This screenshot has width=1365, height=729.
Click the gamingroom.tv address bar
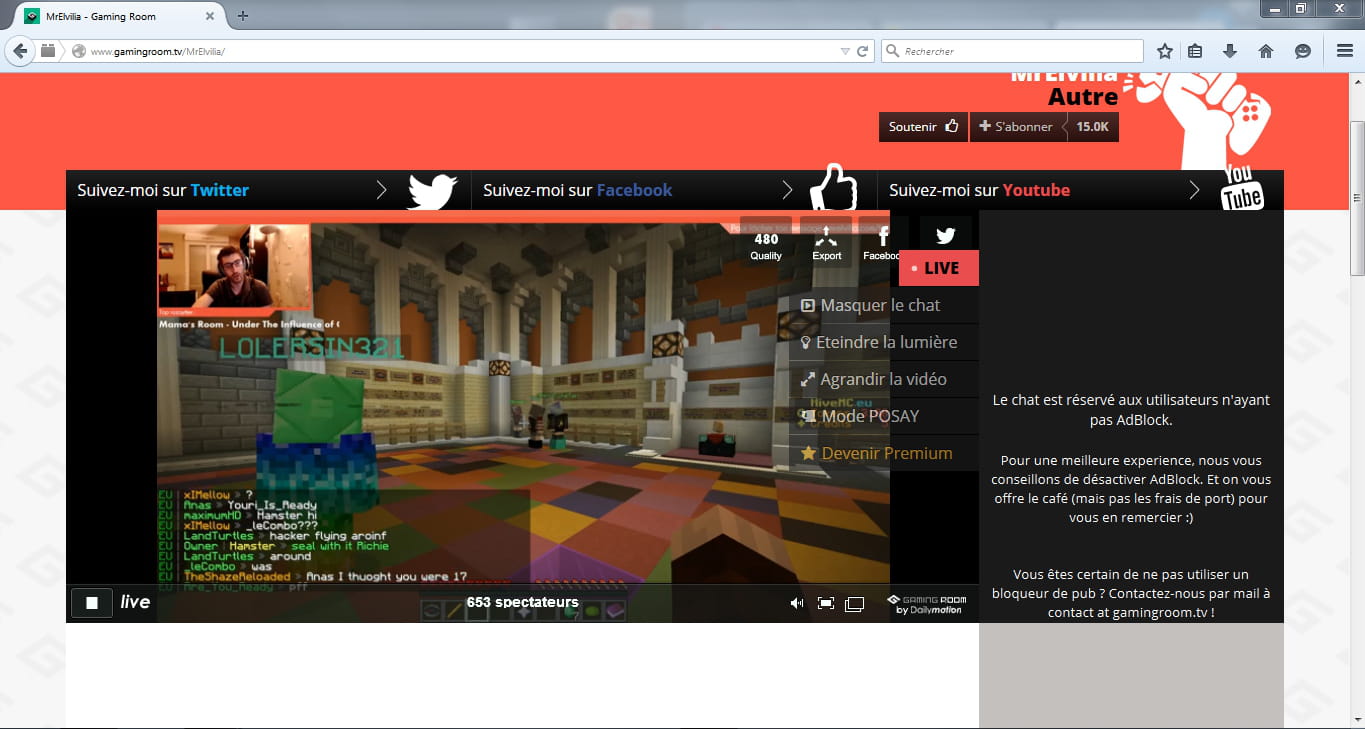click(455, 51)
